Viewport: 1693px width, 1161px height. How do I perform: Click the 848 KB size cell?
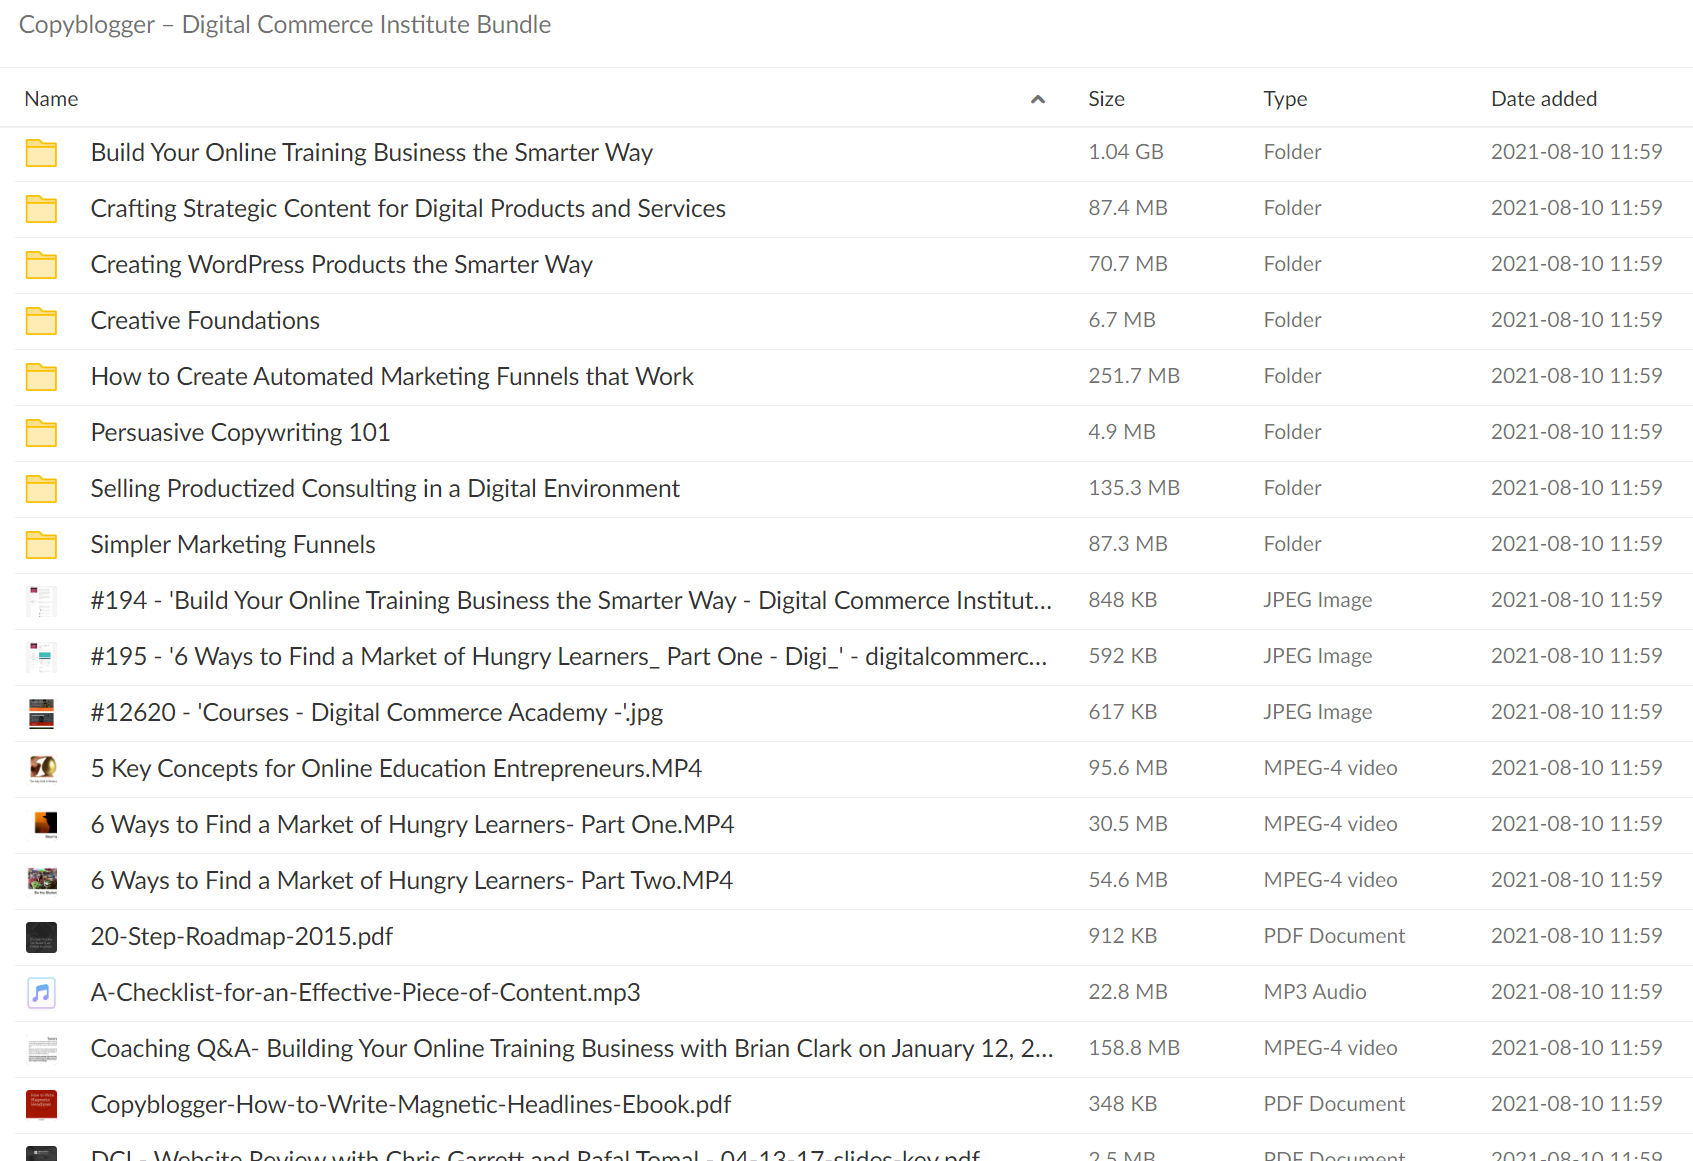[x=1122, y=600]
